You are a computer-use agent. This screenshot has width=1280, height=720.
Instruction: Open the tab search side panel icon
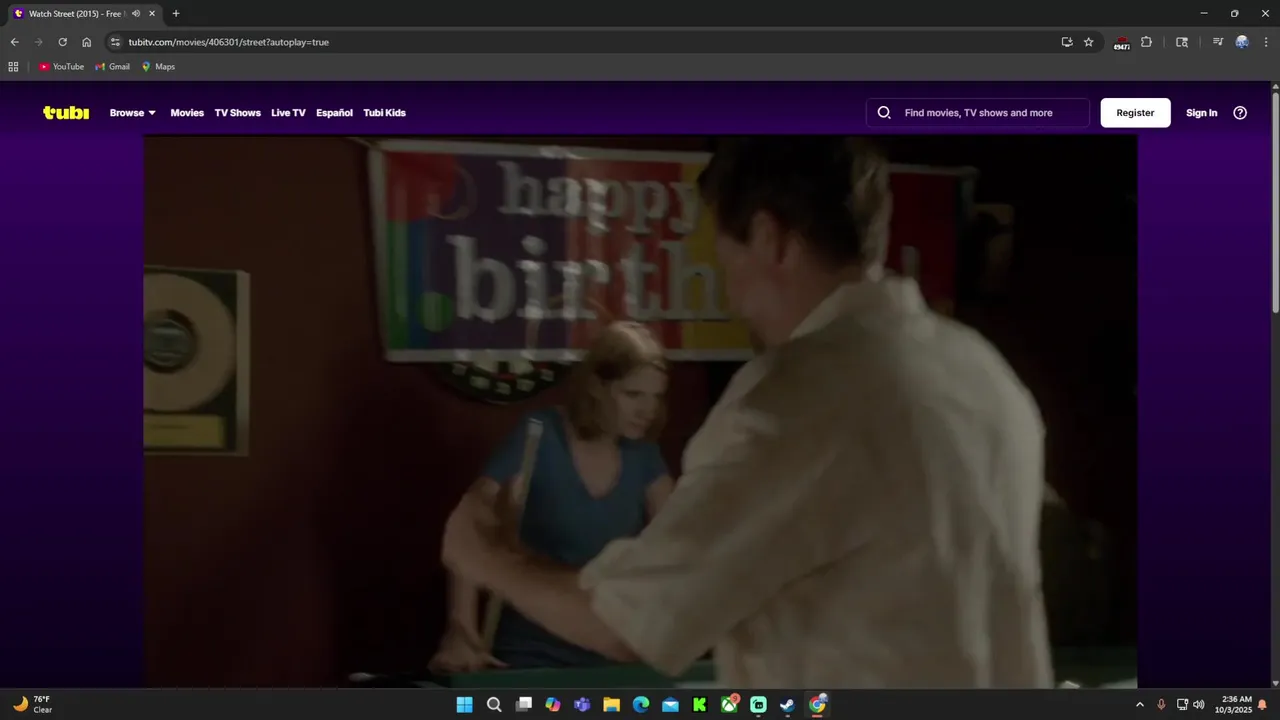pyautogui.click(x=1181, y=42)
